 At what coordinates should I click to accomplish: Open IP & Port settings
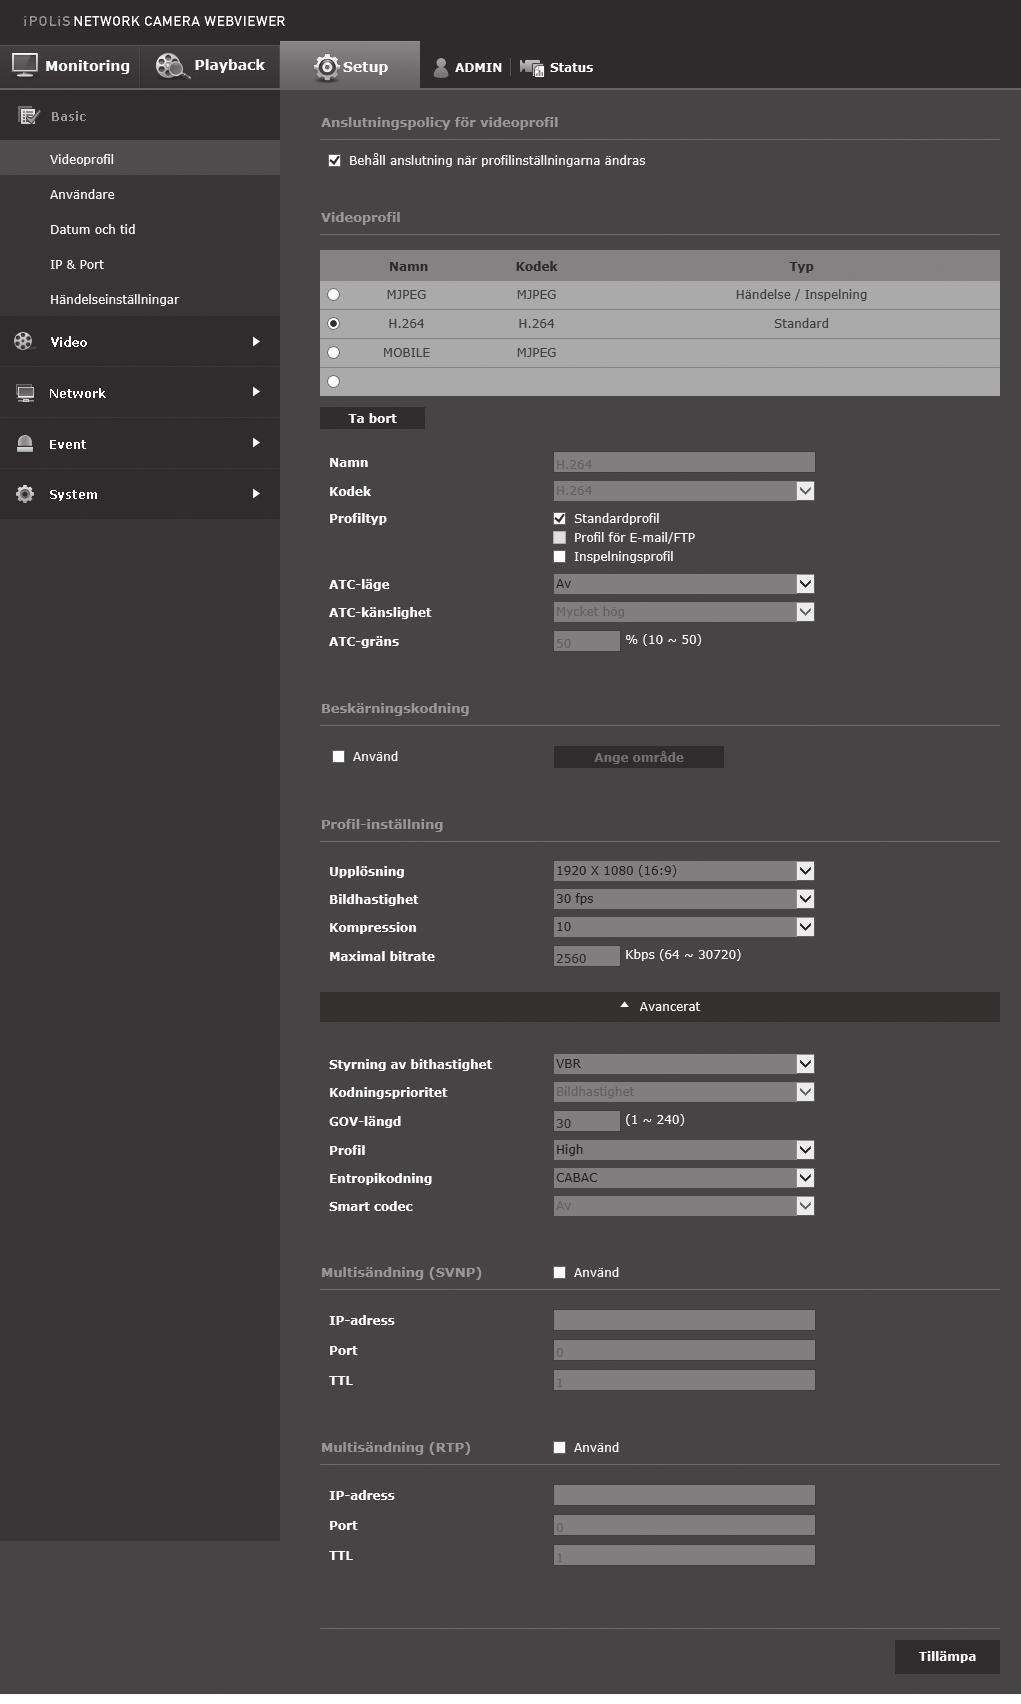pyautogui.click(x=140, y=264)
